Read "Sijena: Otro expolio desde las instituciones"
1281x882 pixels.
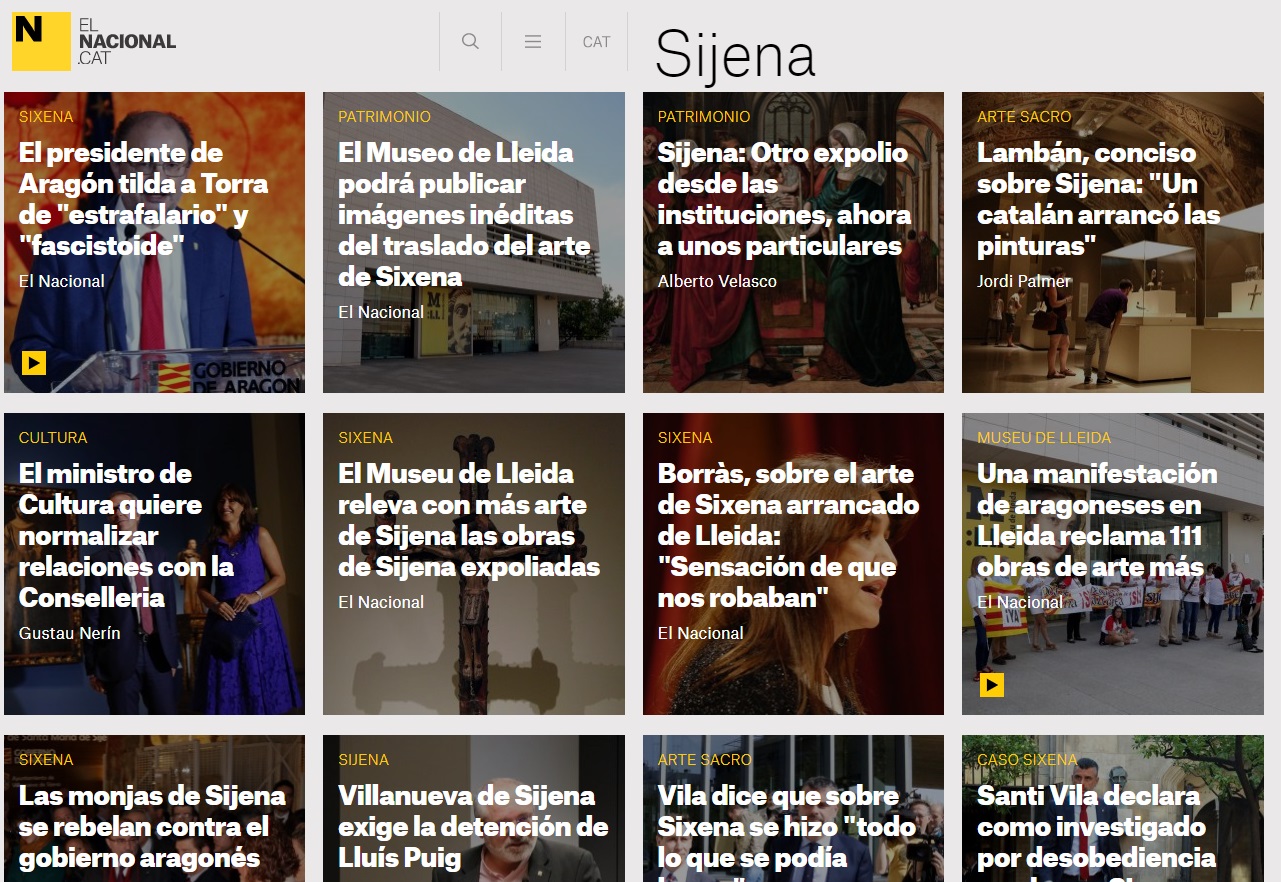(784, 199)
